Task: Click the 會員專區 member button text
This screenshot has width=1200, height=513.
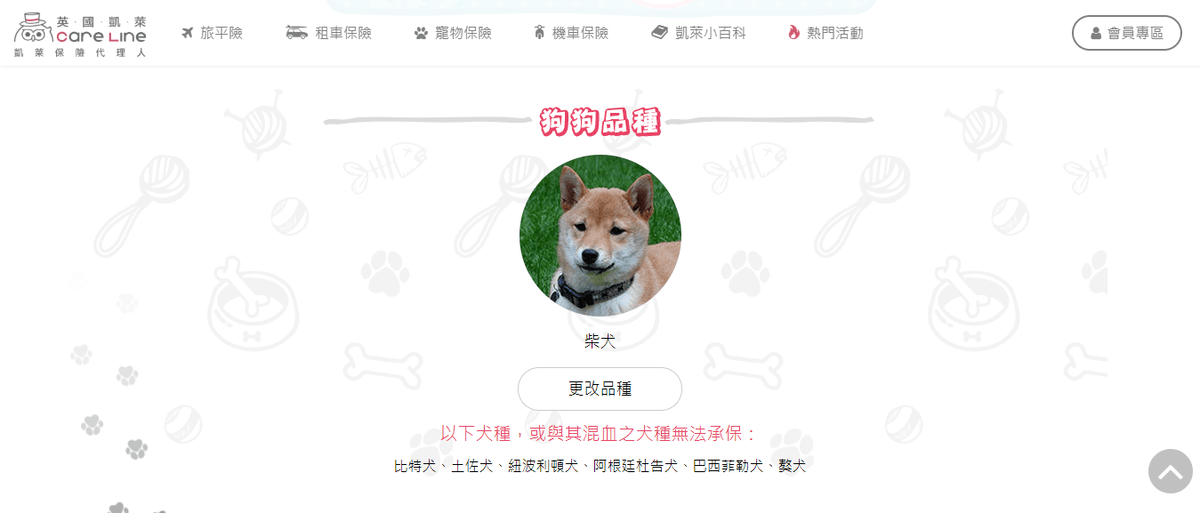Action: 1135,33
